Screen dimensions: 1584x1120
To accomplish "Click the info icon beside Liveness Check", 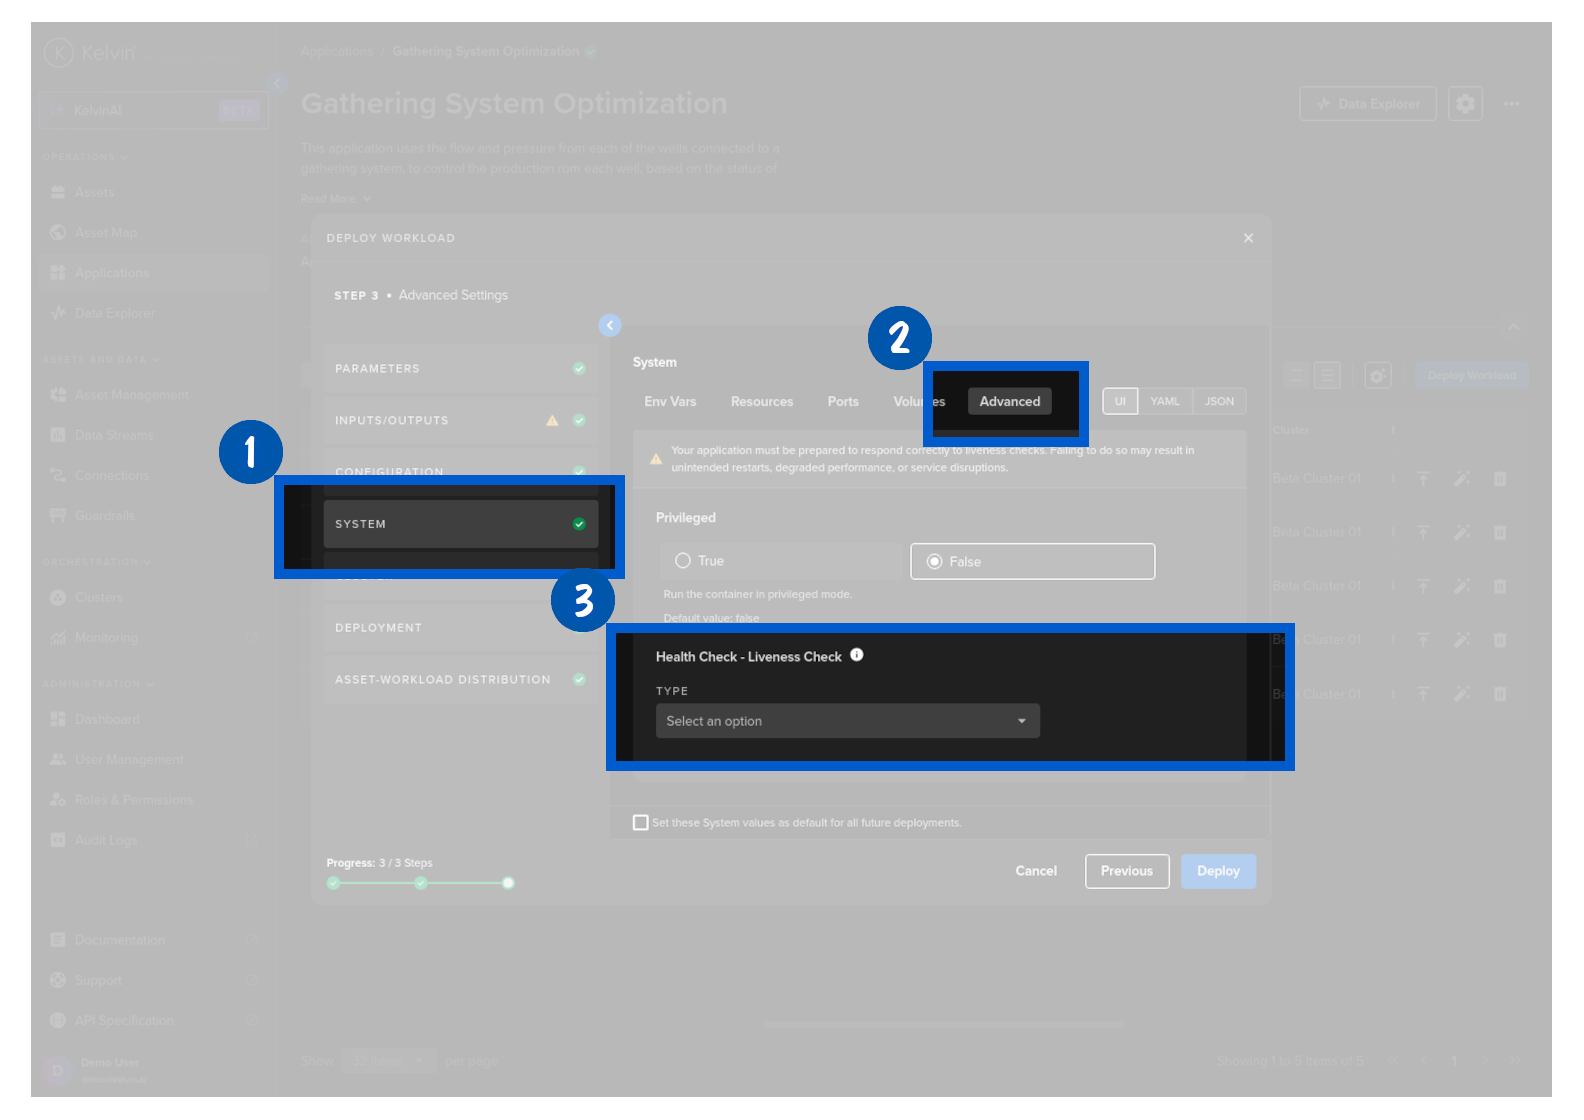I will pyautogui.click(x=857, y=655).
